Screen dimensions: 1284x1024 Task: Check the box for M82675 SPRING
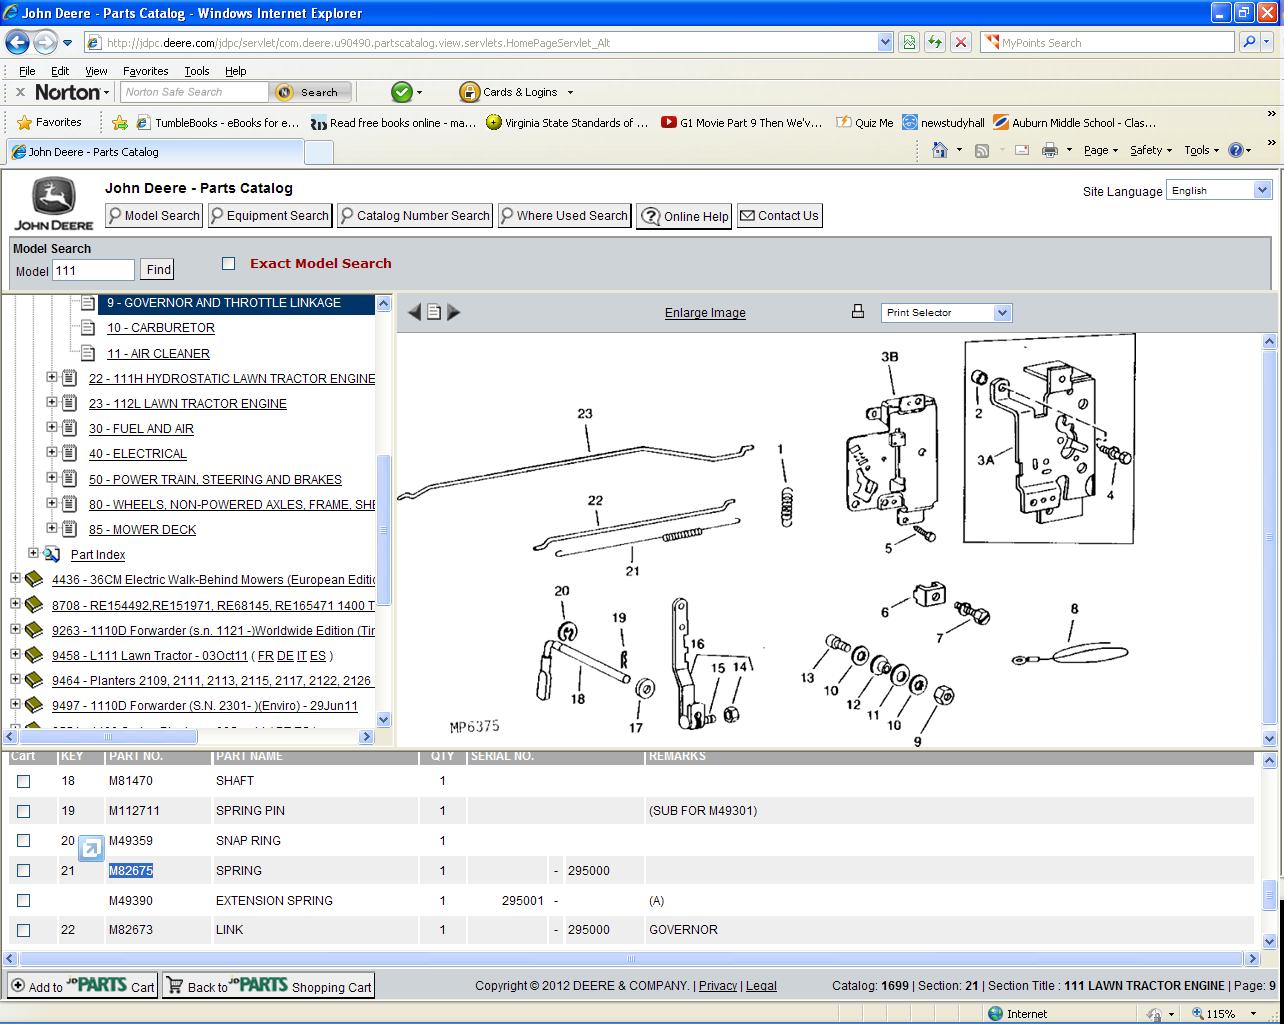tap(24, 870)
